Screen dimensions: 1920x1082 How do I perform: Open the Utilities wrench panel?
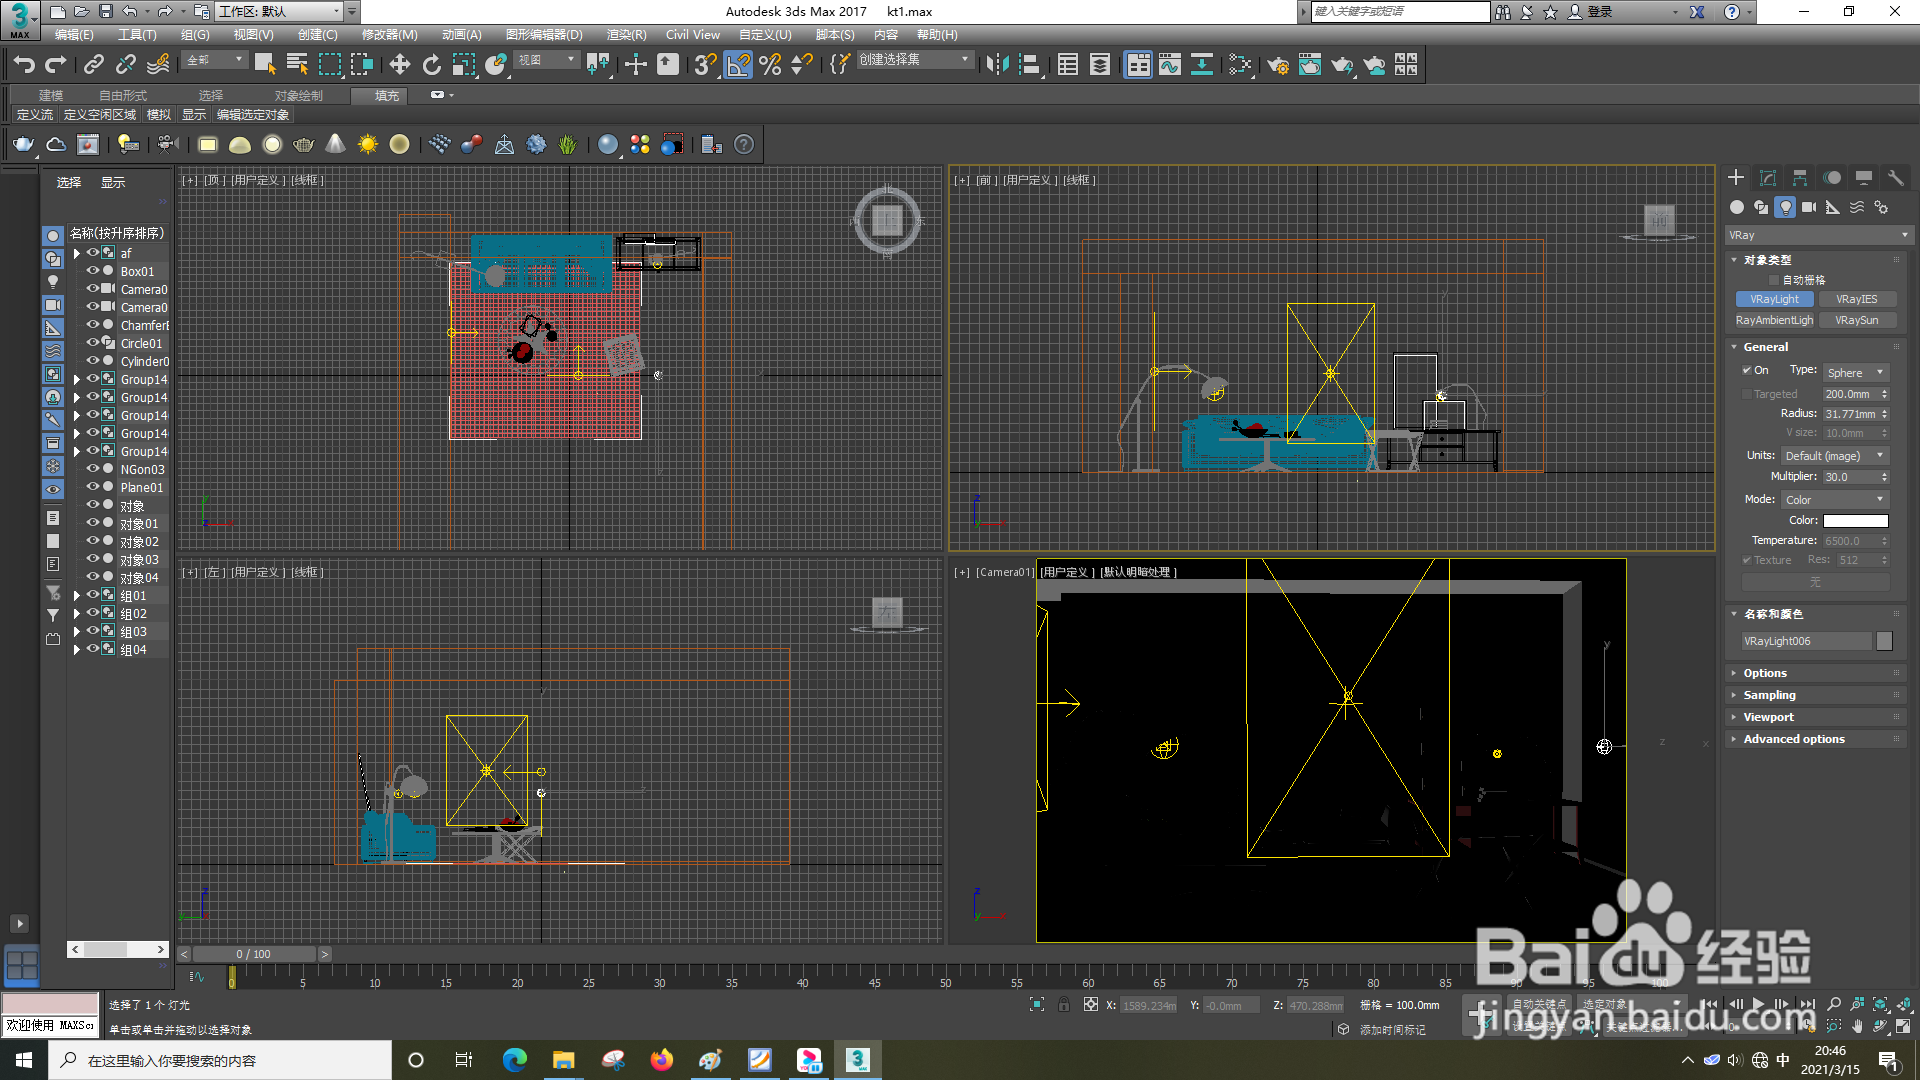coord(1896,178)
